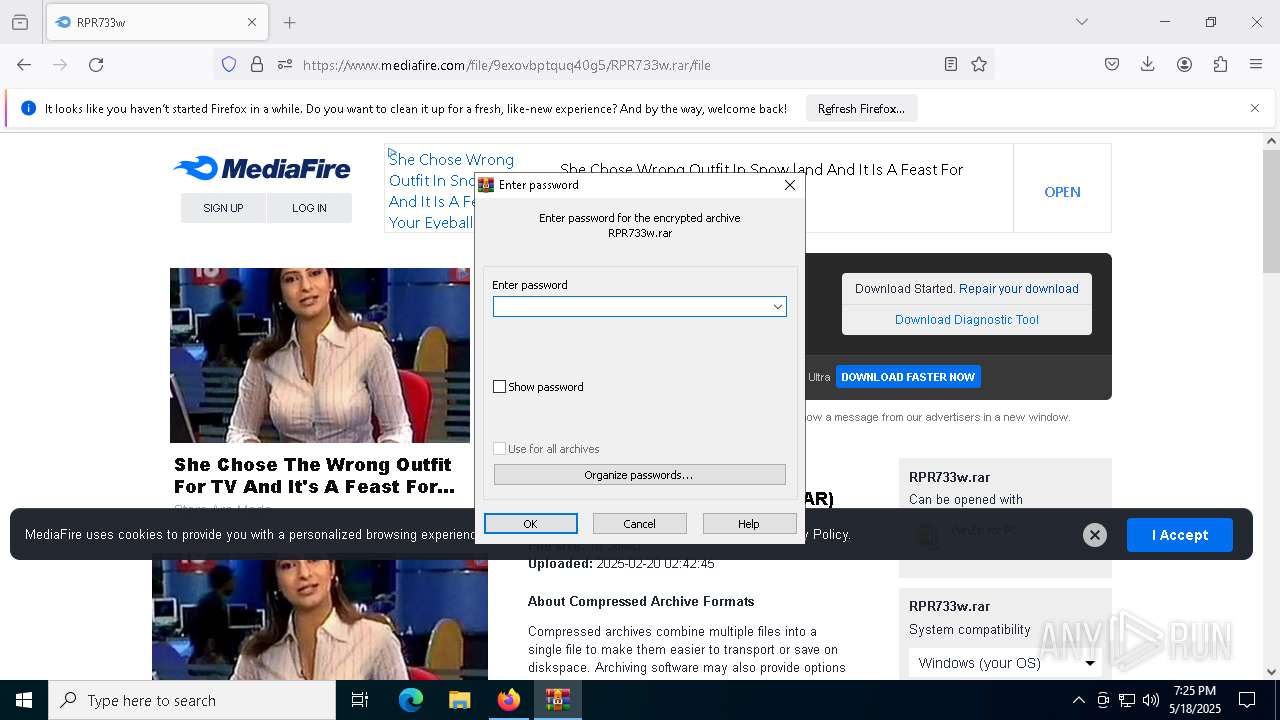Screen dimensions: 1280x720
Task: Click the MediaFire logo
Action: [262, 168]
